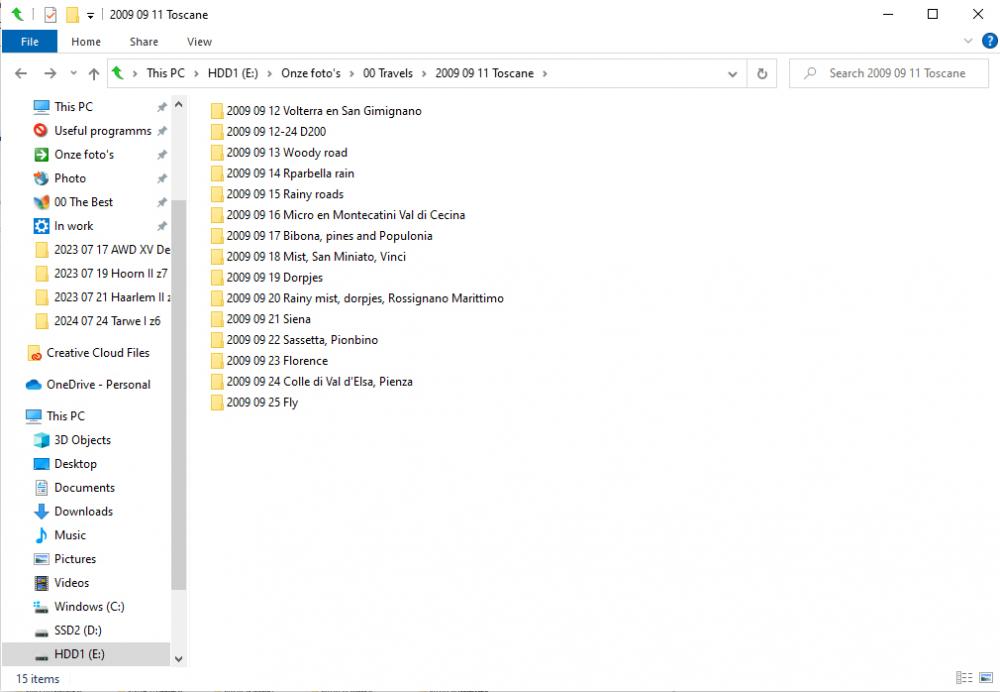The height and width of the screenshot is (692, 1000).
Task: Go up one folder level
Action: tap(94, 74)
